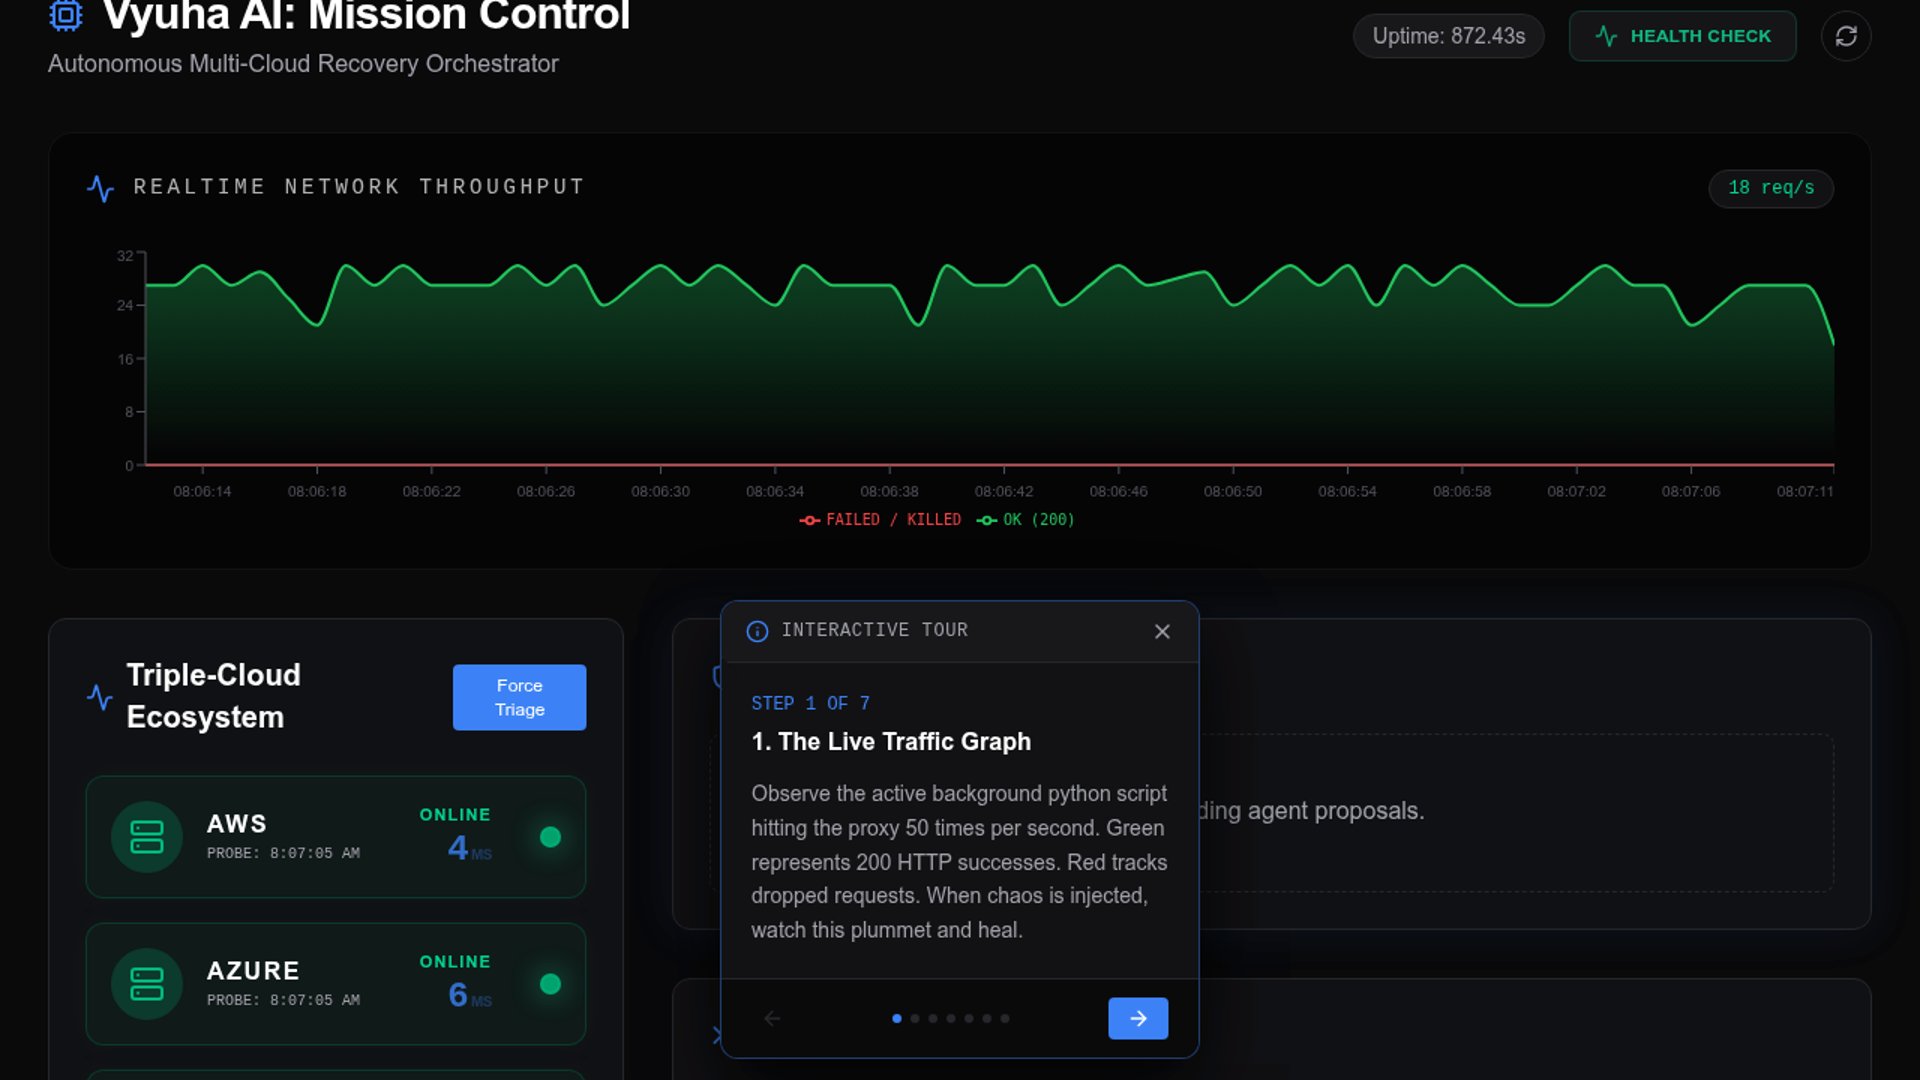Click Azure green online status indicator

[550, 984]
